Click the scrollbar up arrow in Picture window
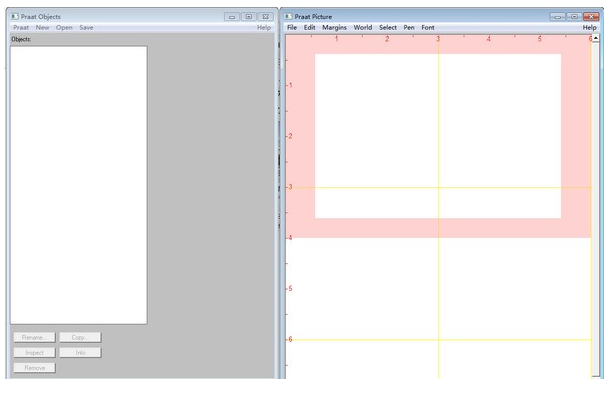The height and width of the screenshot is (395, 615). [596, 38]
